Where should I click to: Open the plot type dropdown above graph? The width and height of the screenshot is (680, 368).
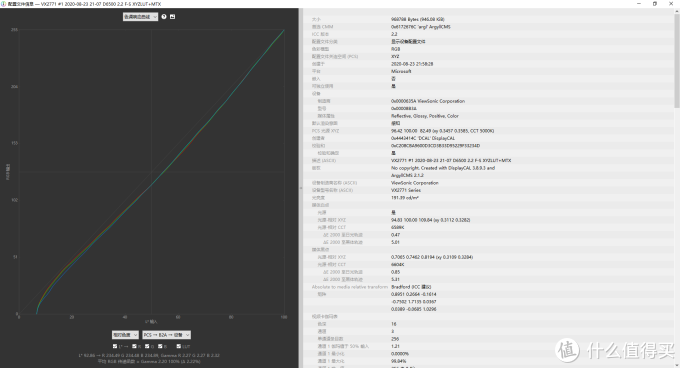coord(140,16)
